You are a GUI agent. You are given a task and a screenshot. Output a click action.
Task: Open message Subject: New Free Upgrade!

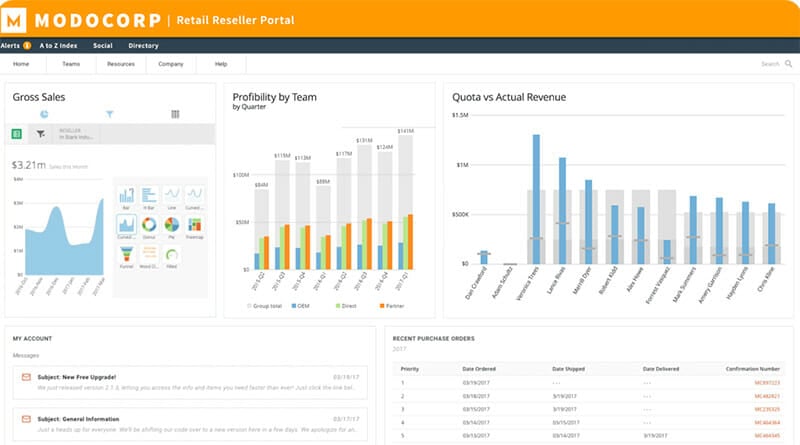pyautogui.click(x=190, y=382)
